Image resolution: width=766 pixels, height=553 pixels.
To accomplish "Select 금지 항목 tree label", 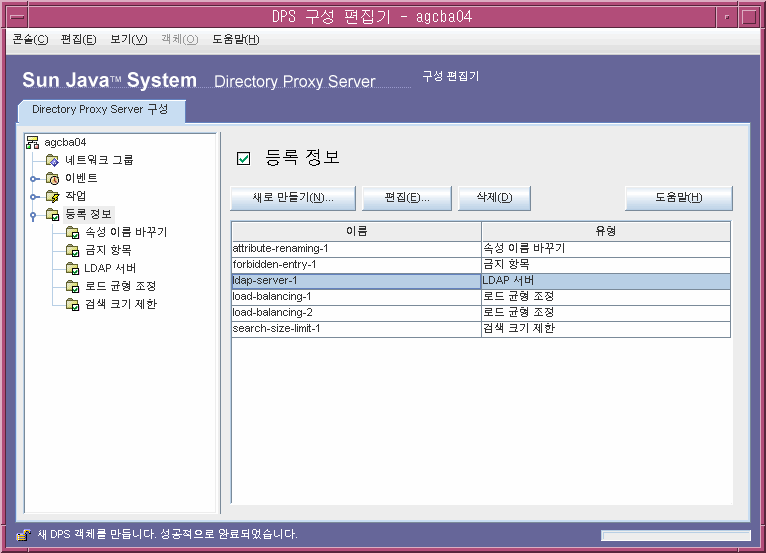I will [108, 250].
